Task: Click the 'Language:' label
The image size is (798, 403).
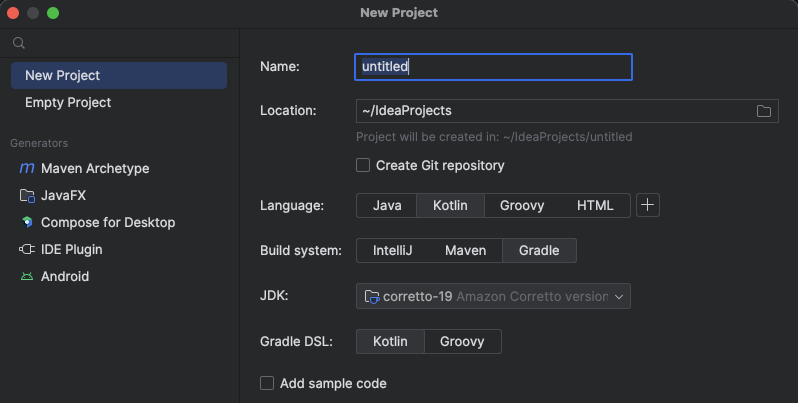Action: [292, 206]
